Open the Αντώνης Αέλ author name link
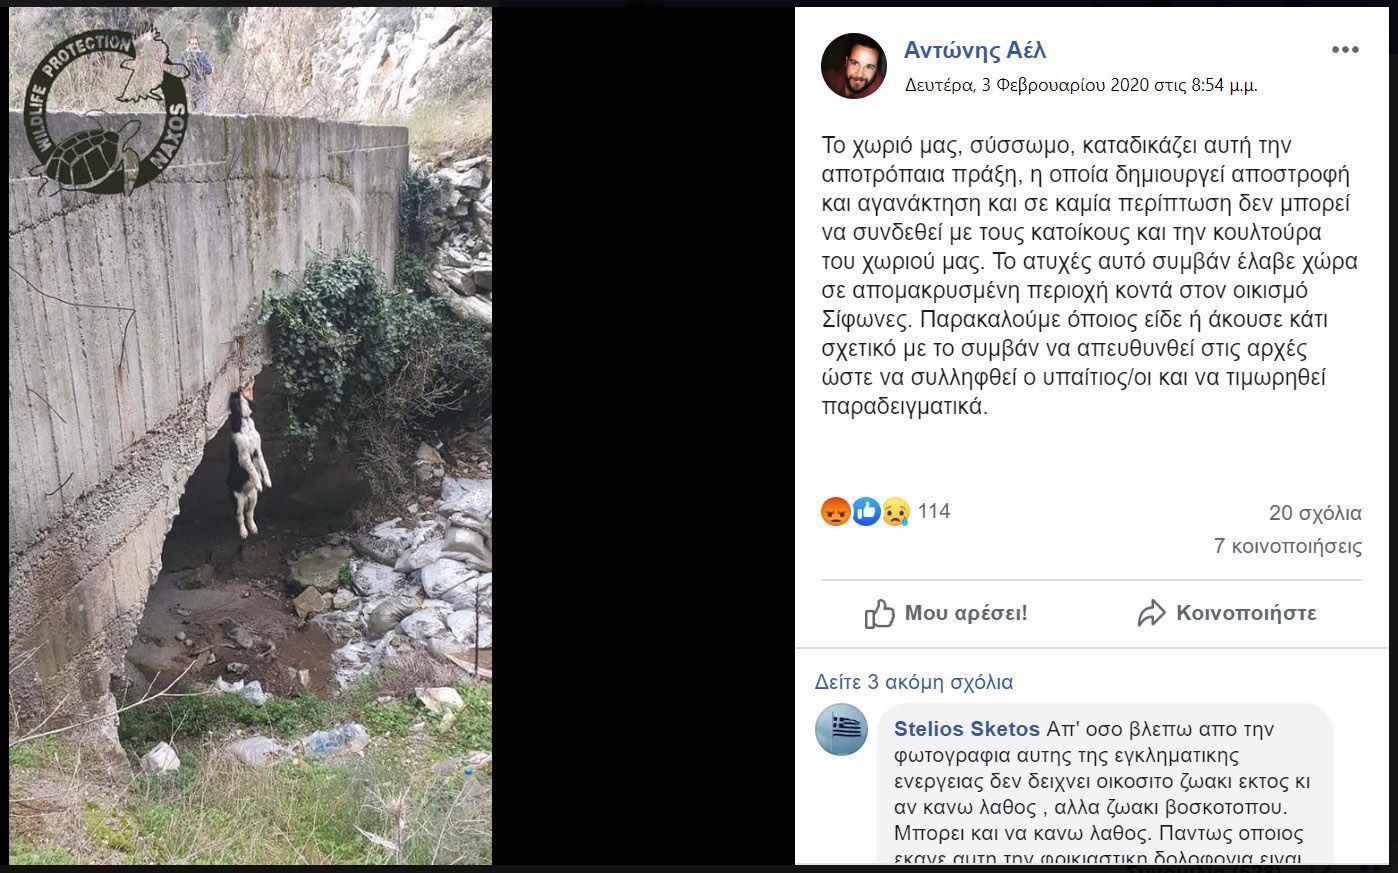Screen dimensions: 1398x873 click(975, 50)
